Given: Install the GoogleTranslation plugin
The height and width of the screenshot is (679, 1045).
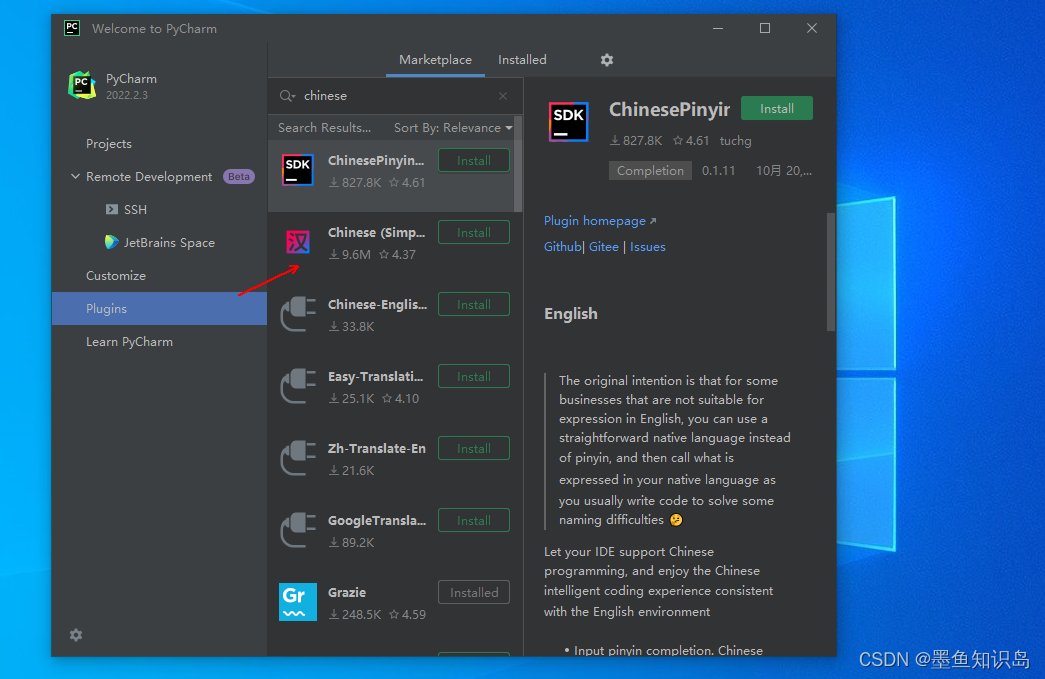Looking at the screenshot, I should pyautogui.click(x=474, y=520).
